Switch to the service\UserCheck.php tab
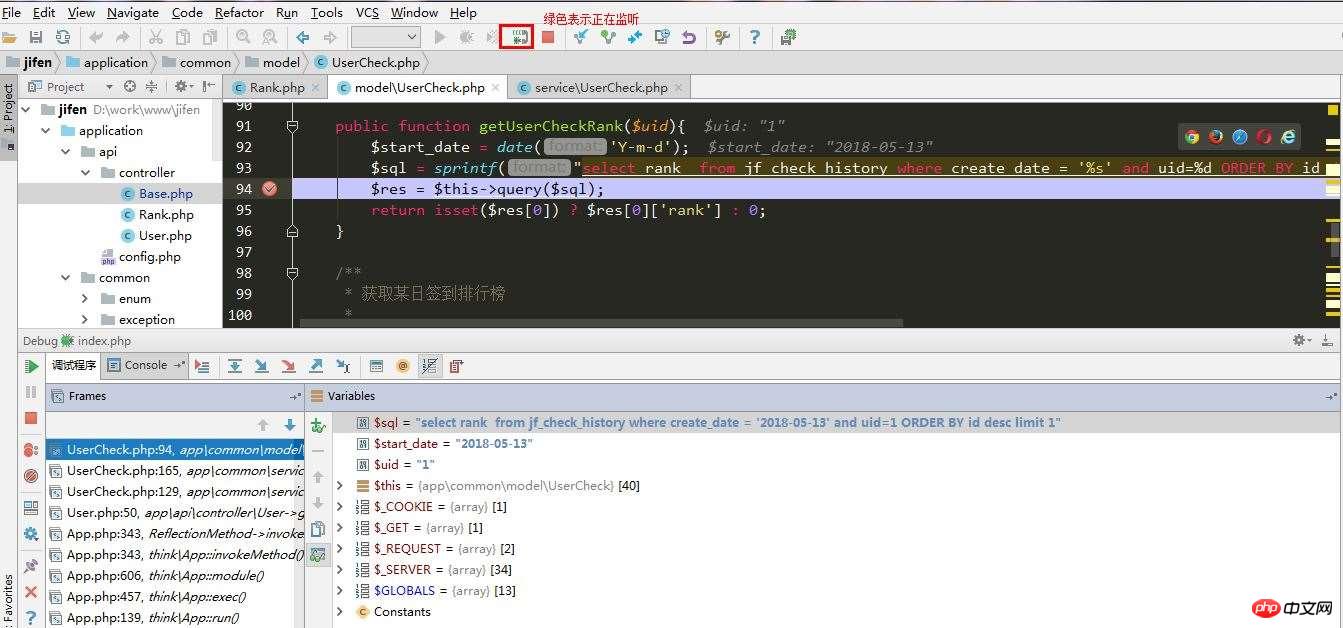The image size is (1343, 628). (599, 87)
